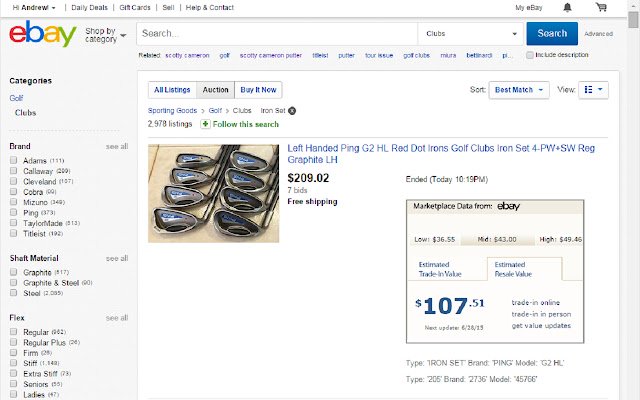Click the eBay logo
The width and height of the screenshot is (640, 400).
click(x=43, y=35)
